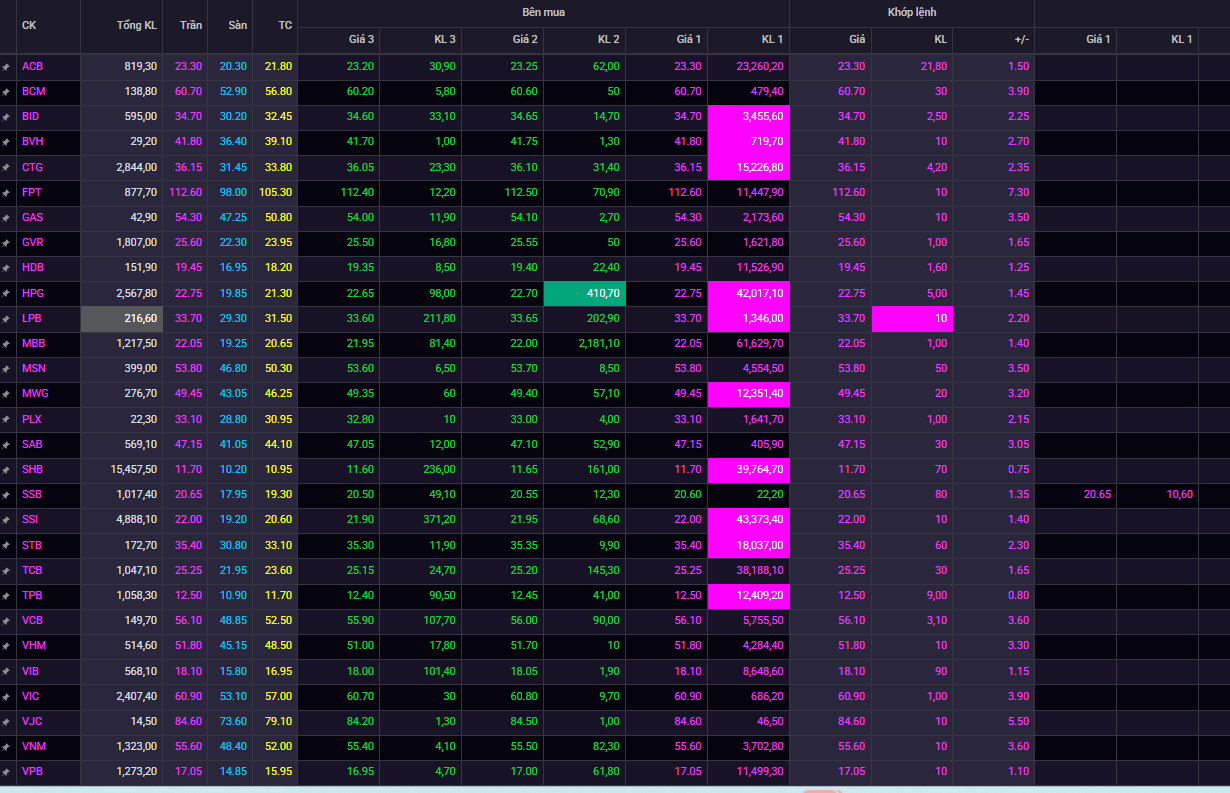The height and width of the screenshot is (793, 1230).
Task: Open the ACB ticker symbol
Action: coord(32,66)
